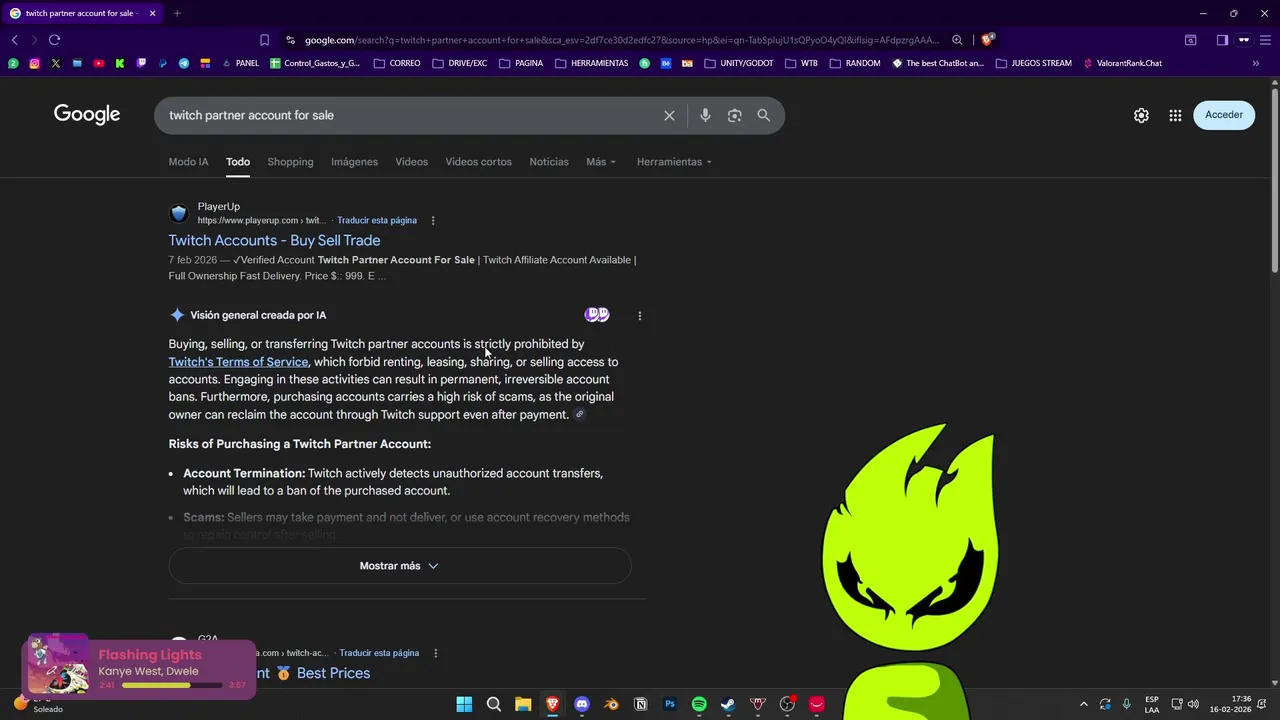Click the Acceder sign-in button
Screen dimensions: 1280x720
coord(1224,115)
